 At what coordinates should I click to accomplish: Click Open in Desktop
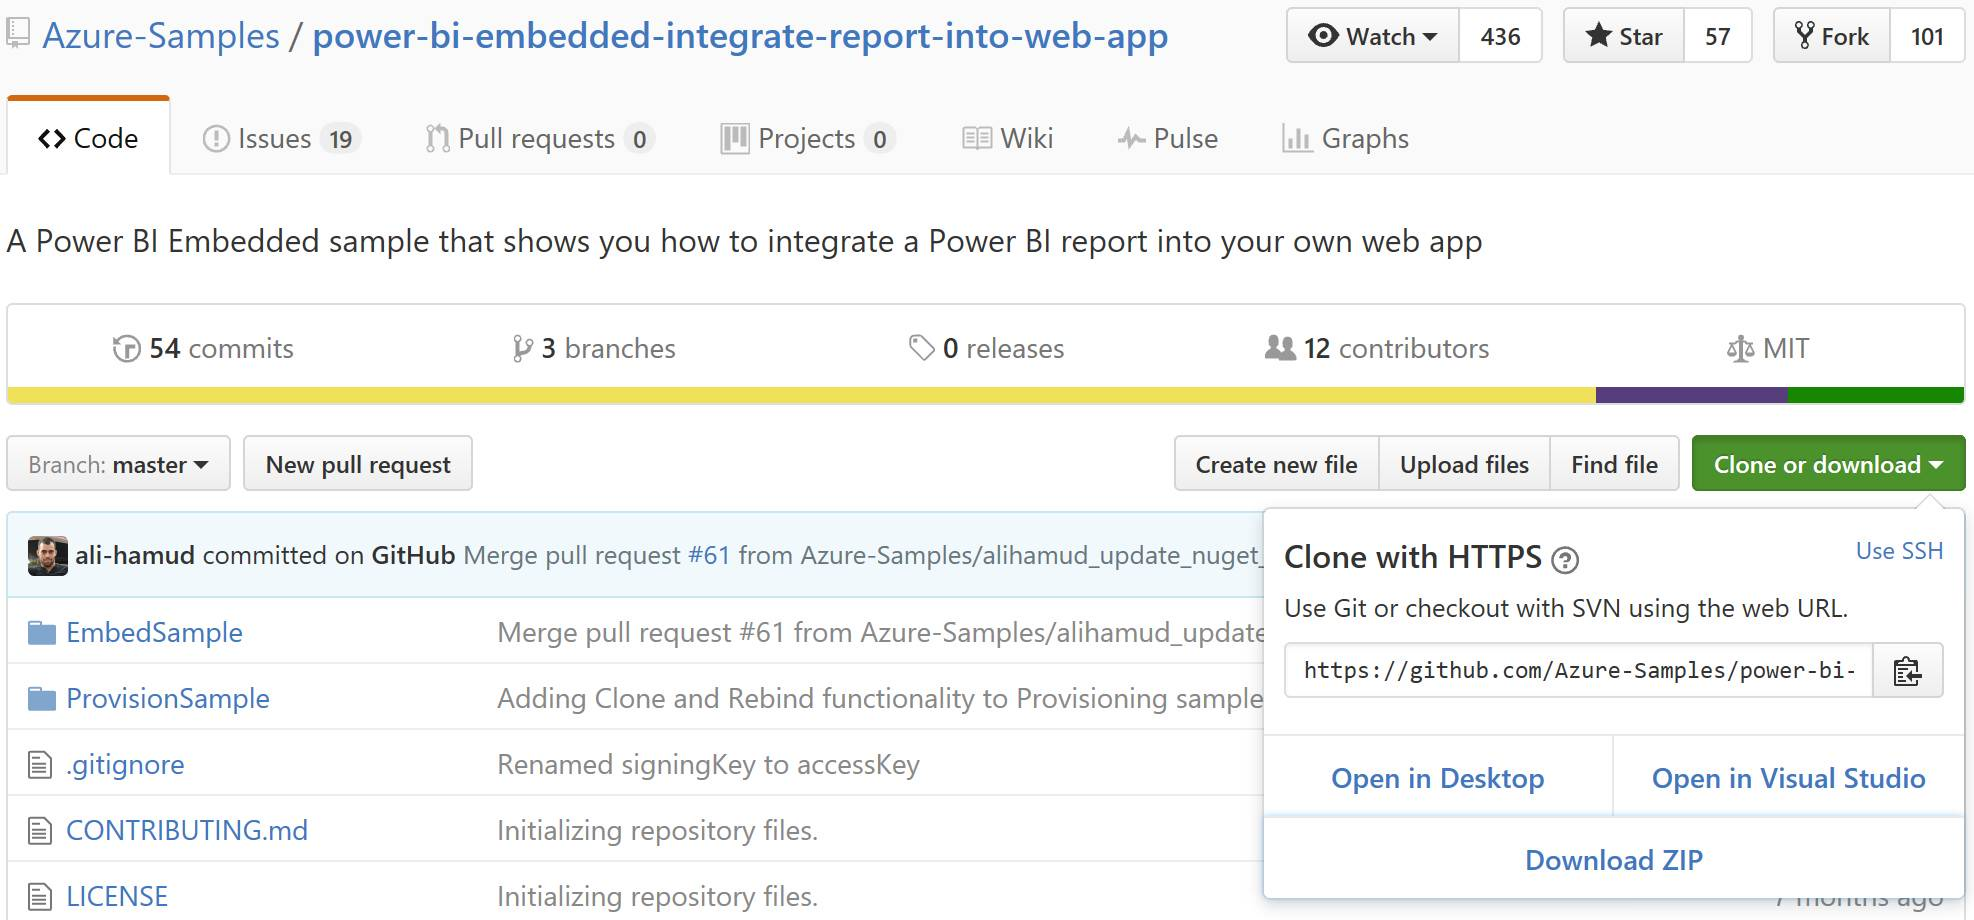tap(1438, 778)
